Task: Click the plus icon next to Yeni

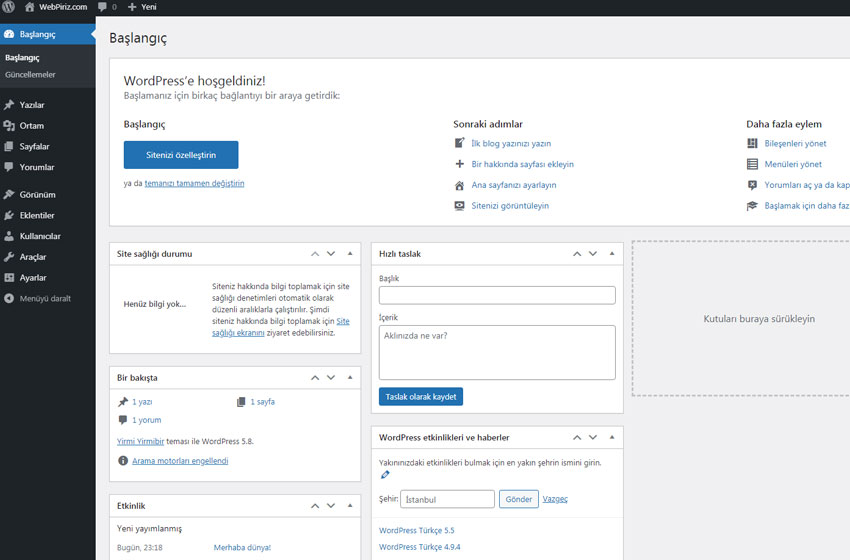Action: [132, 7]
